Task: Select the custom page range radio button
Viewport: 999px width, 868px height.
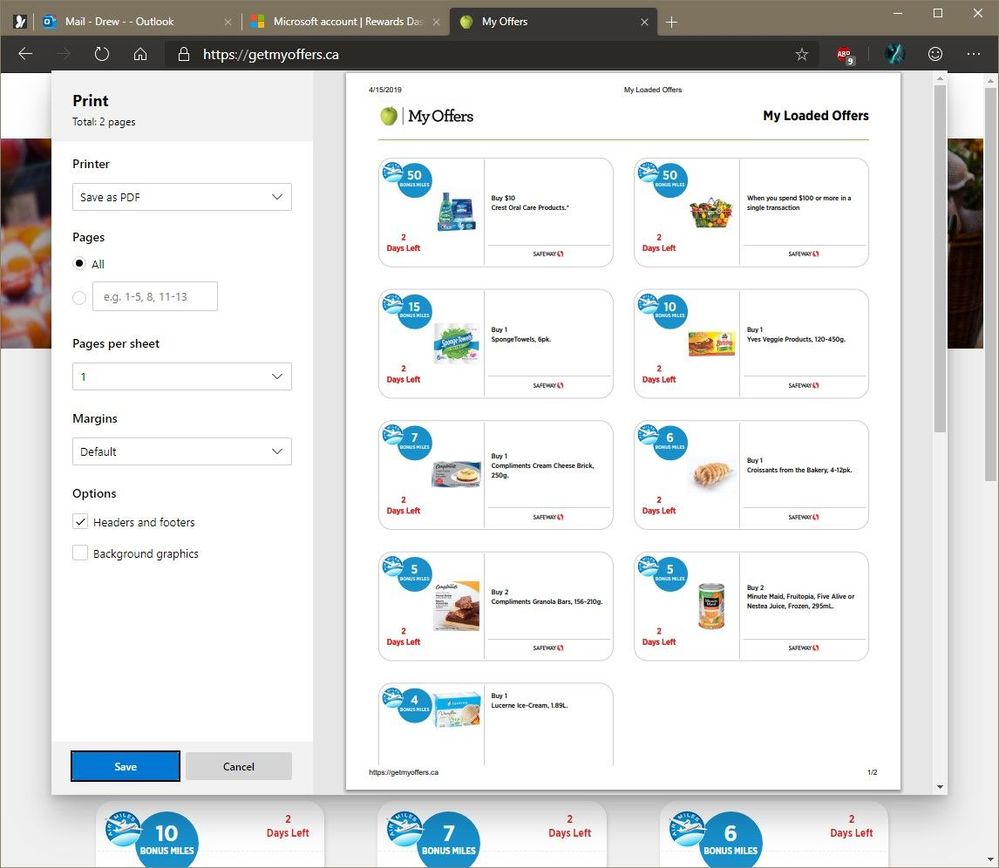Action: [x=79, y=298]
